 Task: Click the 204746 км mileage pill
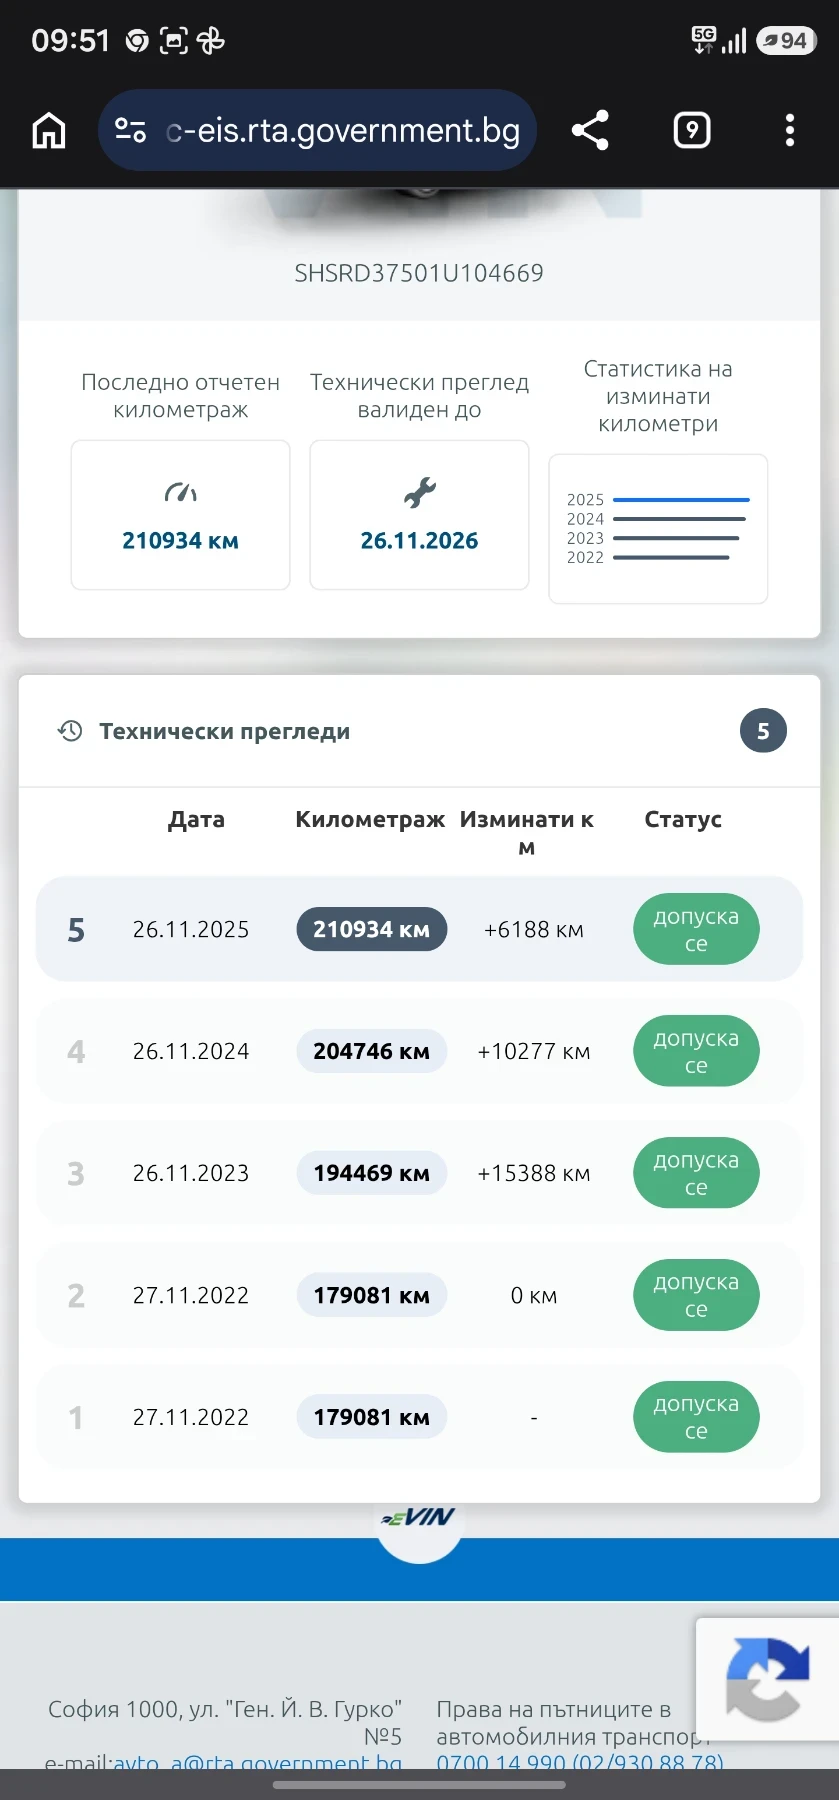pos(372,1051)
